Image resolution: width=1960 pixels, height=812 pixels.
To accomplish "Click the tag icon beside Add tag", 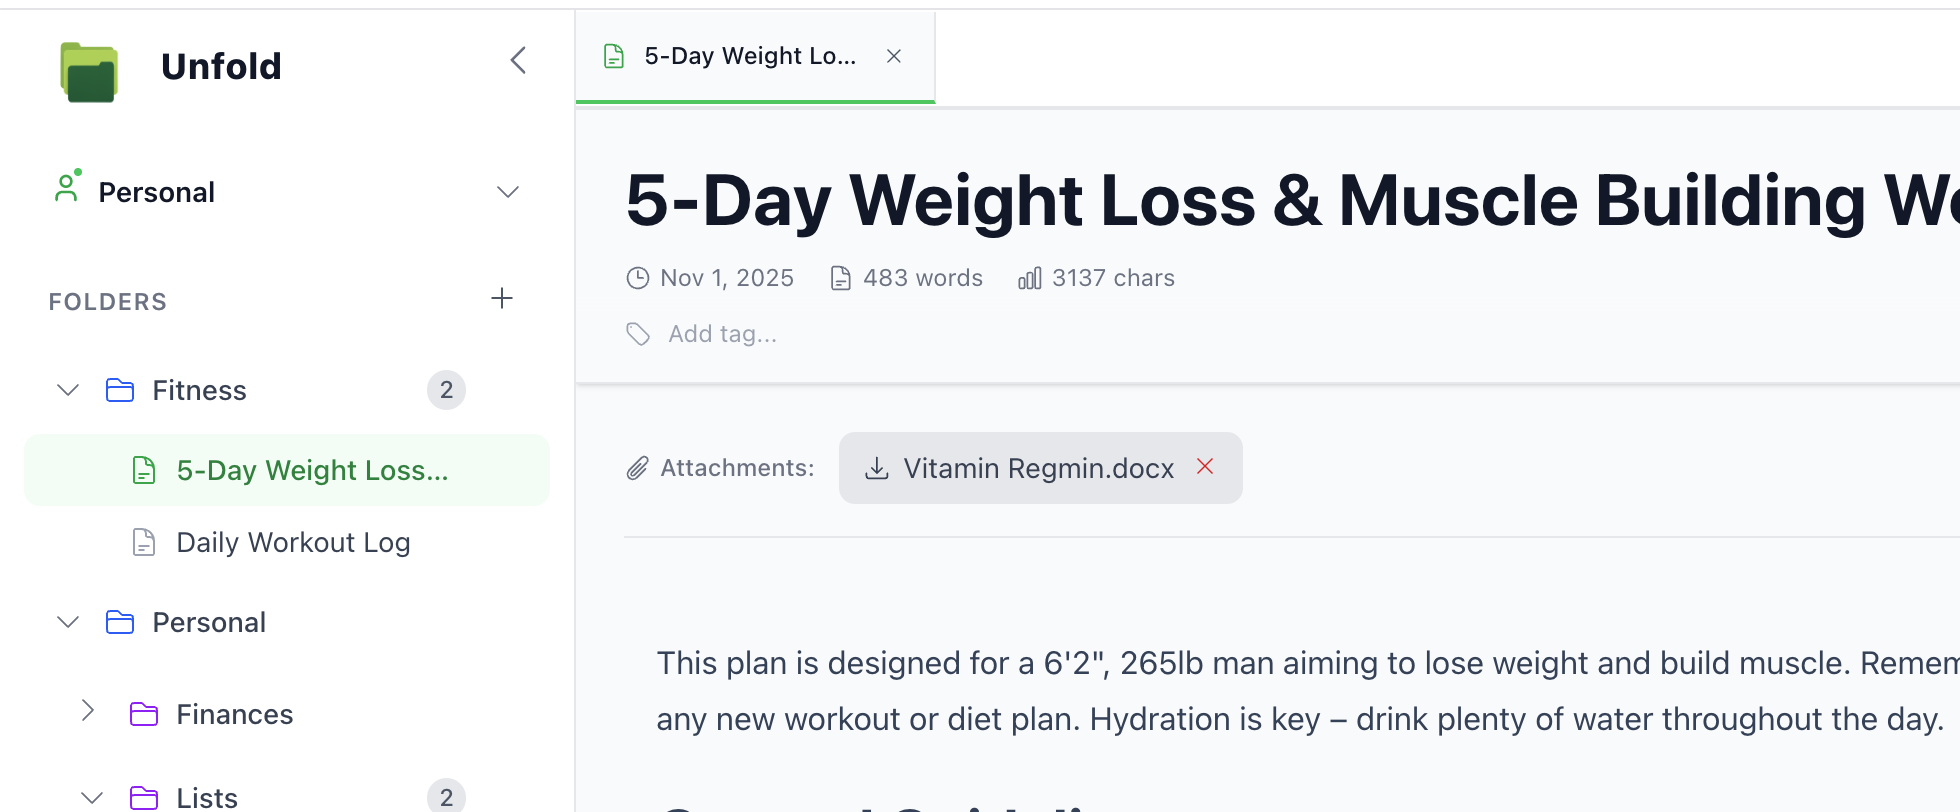I will click(638, 334).
